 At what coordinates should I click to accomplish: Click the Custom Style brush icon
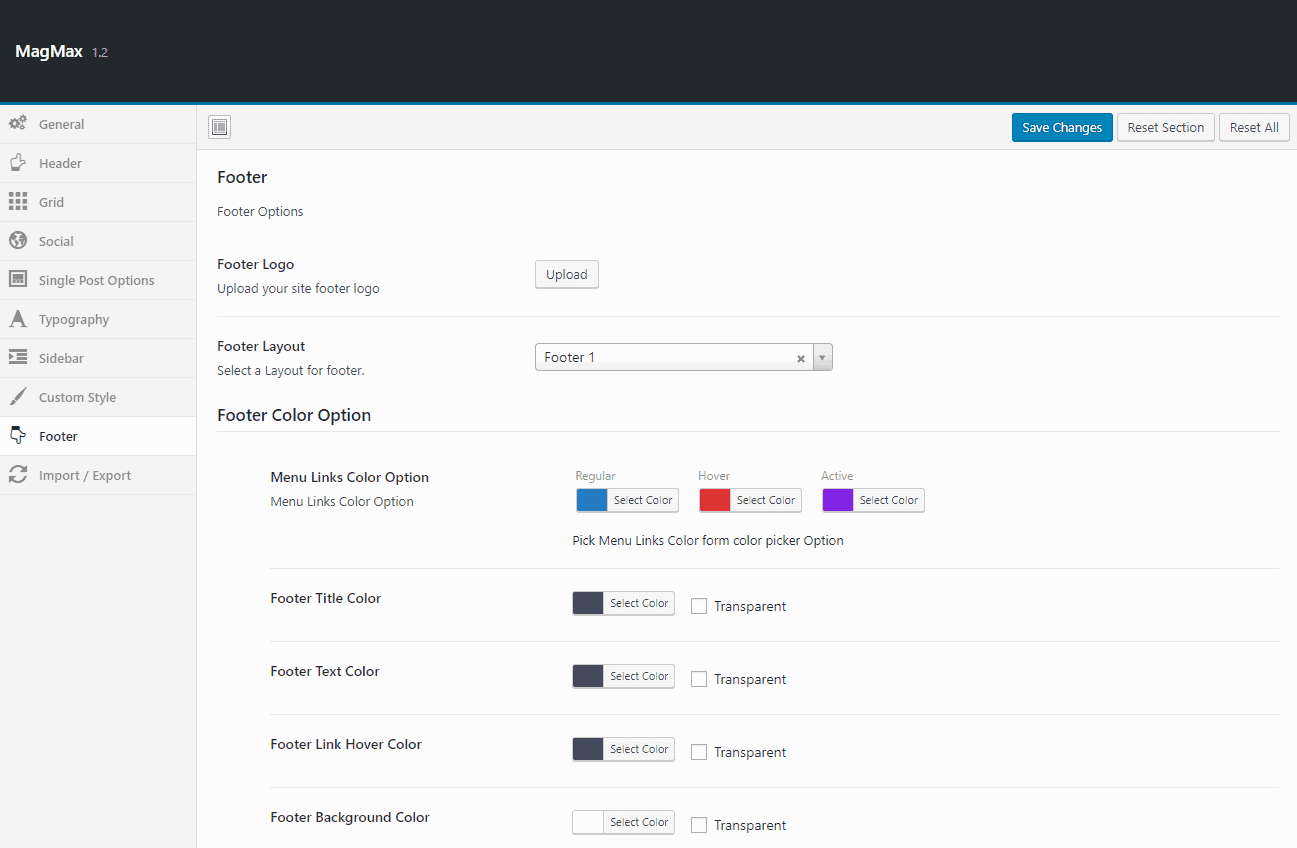coord(18,397)
